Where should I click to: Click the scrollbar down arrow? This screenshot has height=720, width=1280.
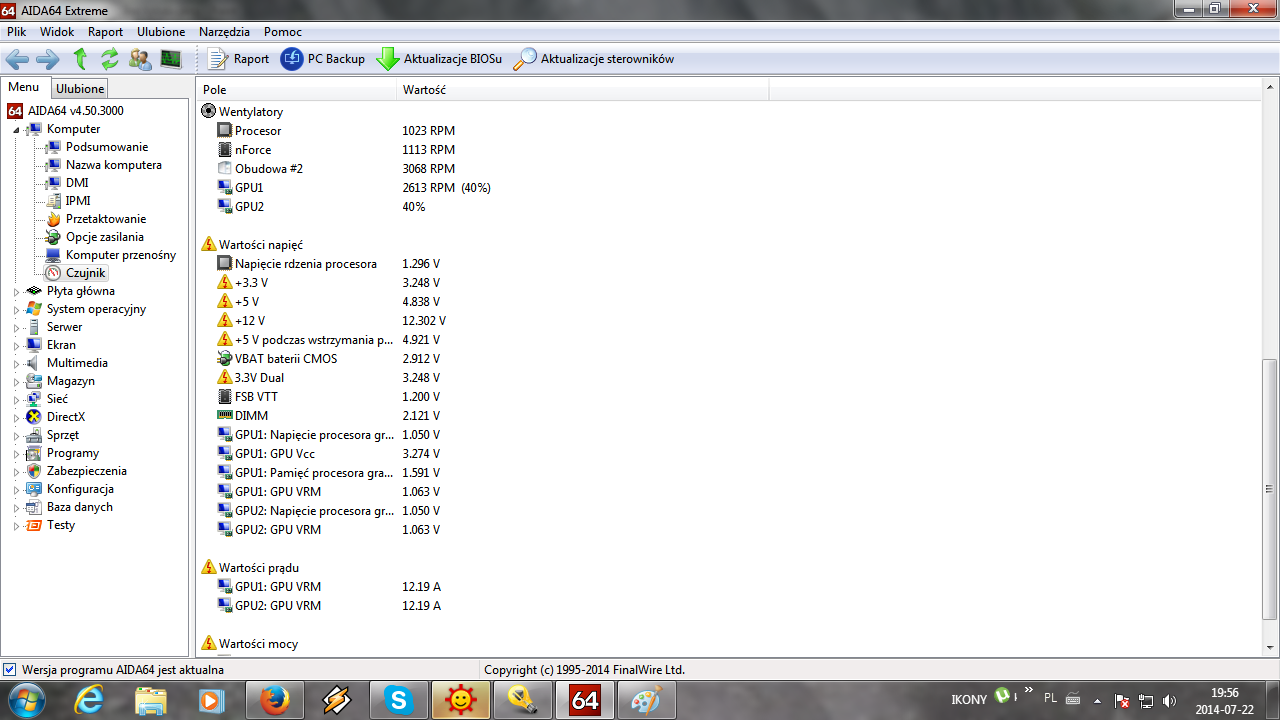point(1270,647)
